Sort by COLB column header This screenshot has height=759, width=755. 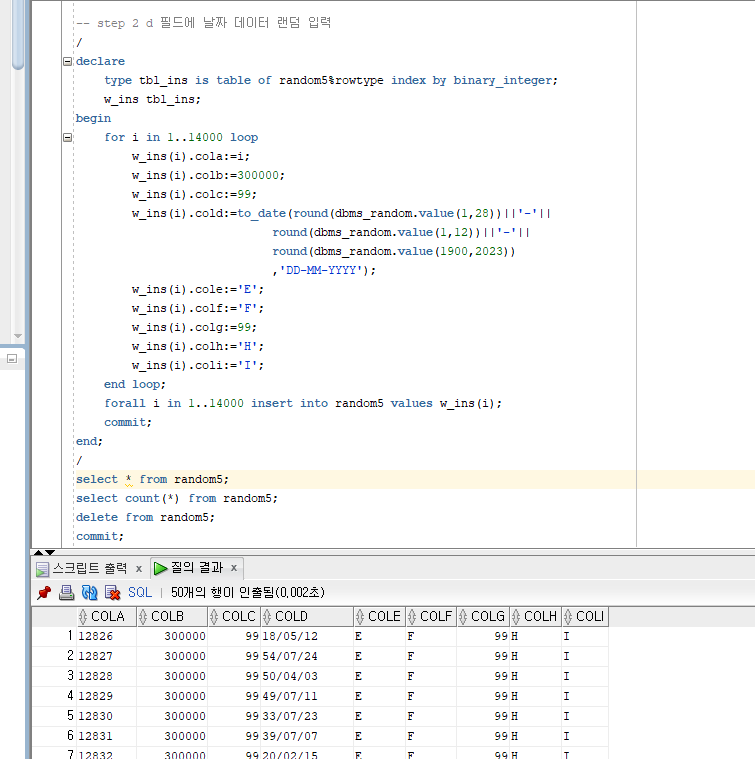click(x=172, y=616)
